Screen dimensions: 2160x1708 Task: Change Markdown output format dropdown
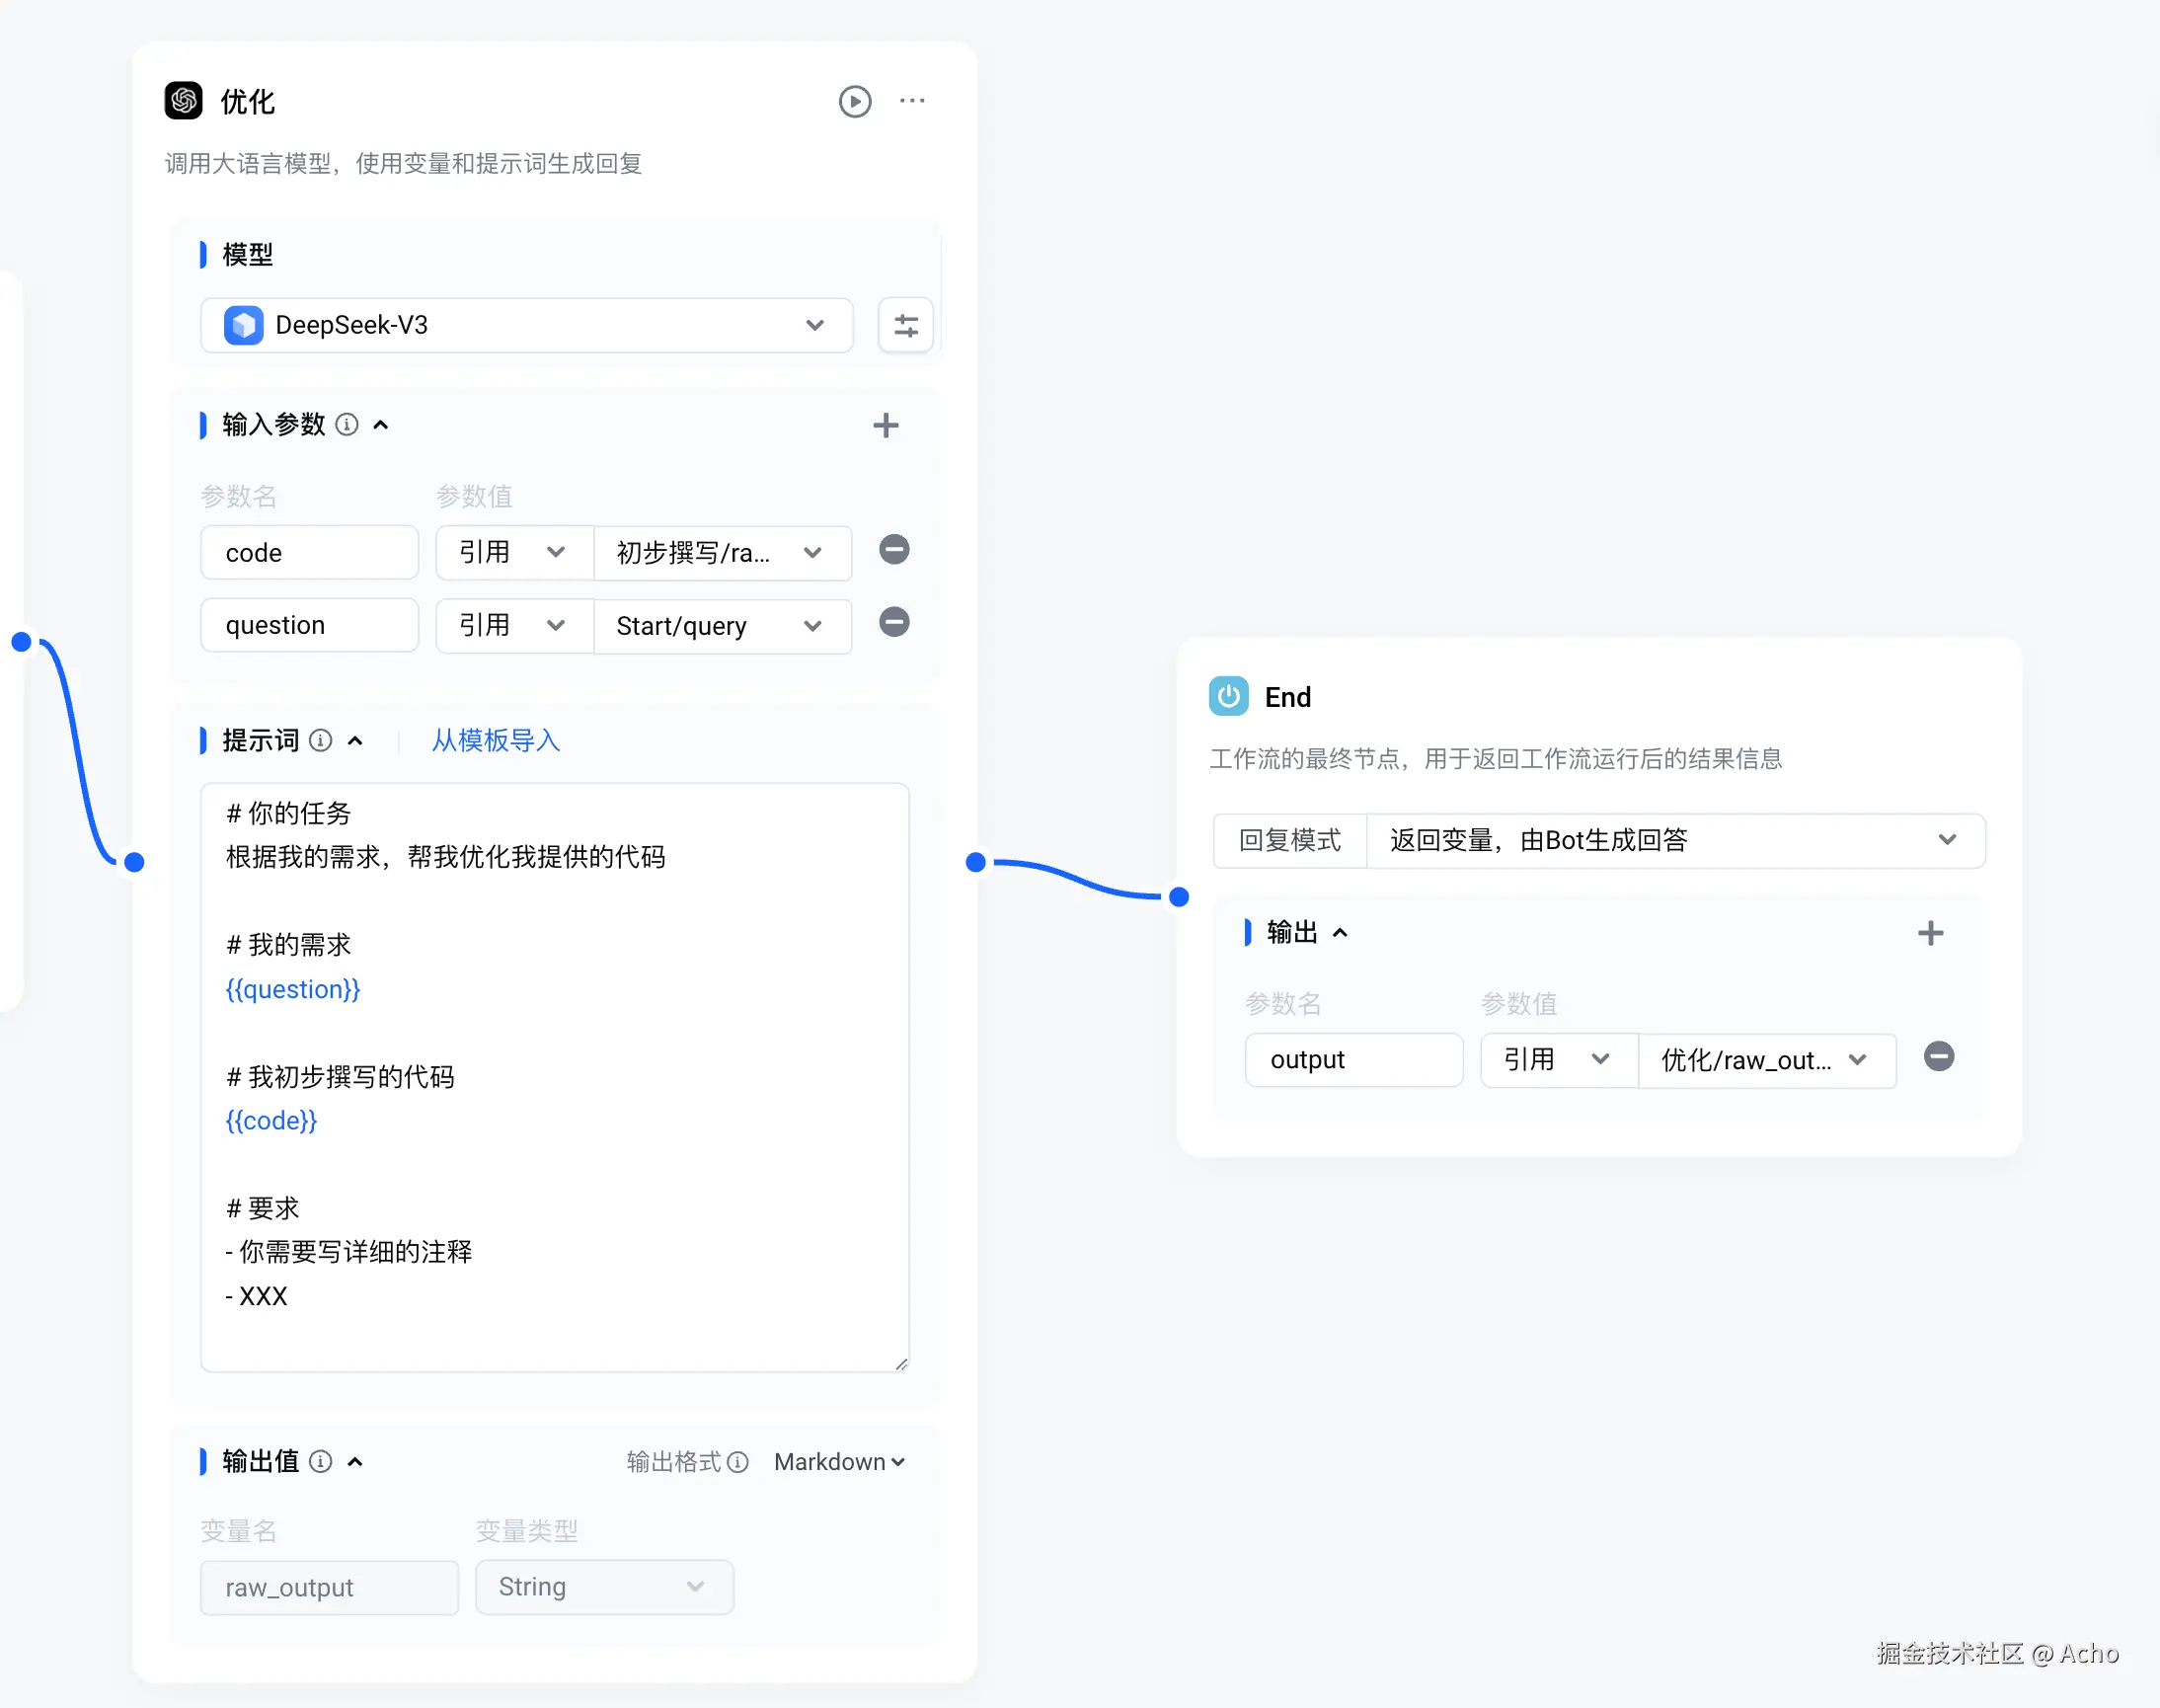838,1462
